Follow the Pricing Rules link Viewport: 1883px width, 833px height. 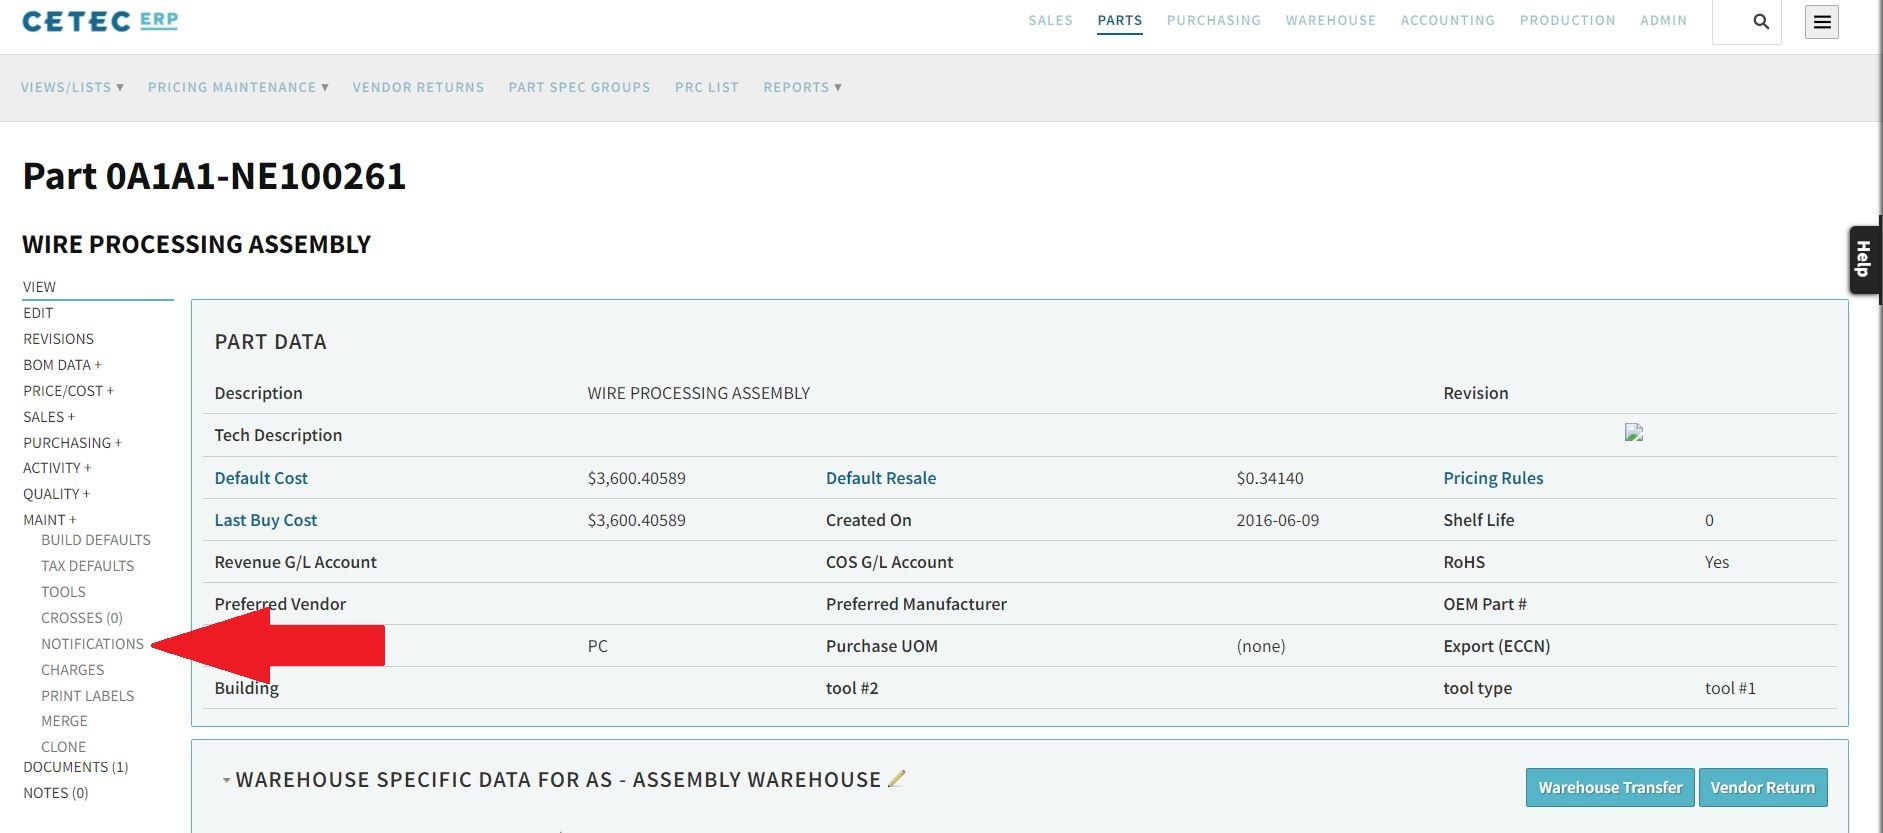[1493, 478]
